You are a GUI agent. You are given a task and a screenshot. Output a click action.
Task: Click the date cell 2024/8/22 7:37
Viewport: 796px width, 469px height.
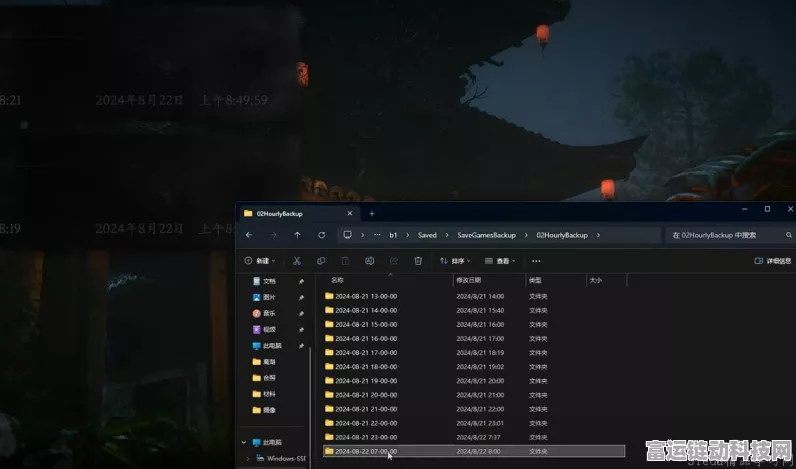[478, 437]
